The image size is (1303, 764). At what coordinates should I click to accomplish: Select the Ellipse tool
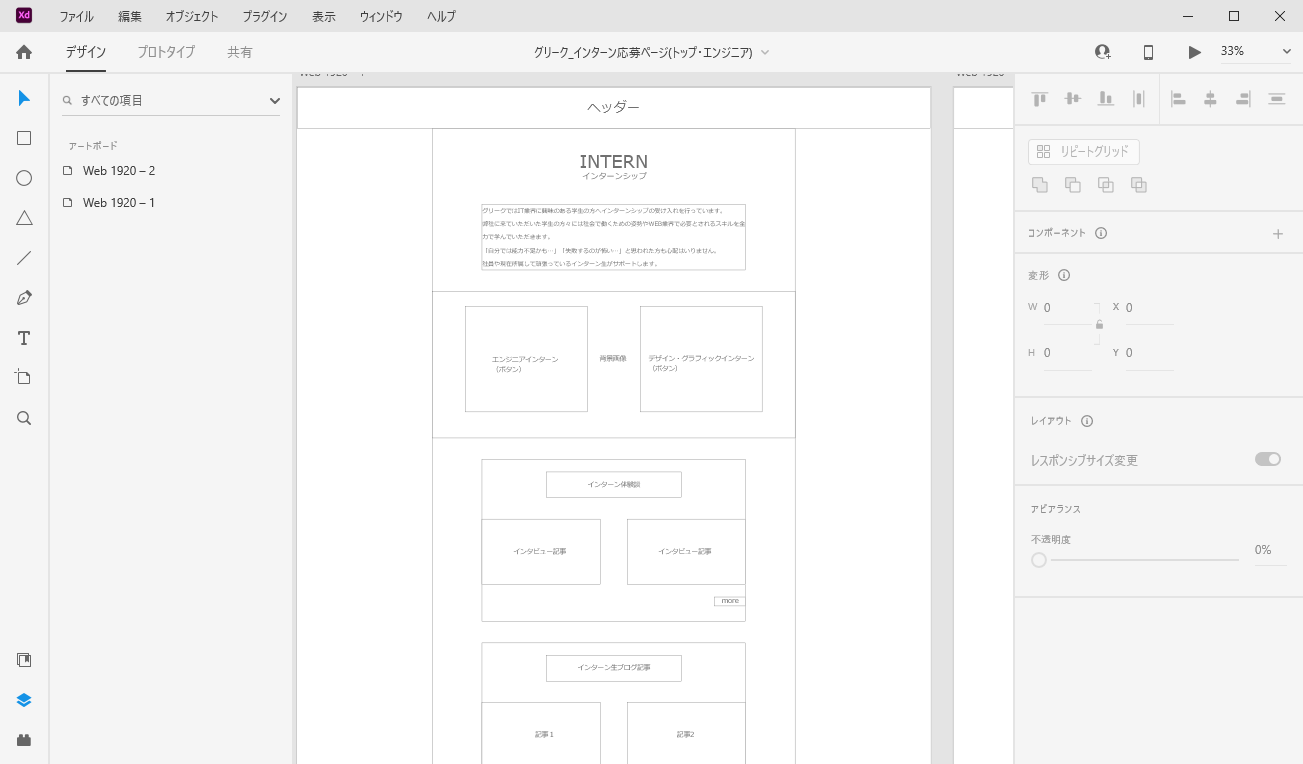[24, 178]
